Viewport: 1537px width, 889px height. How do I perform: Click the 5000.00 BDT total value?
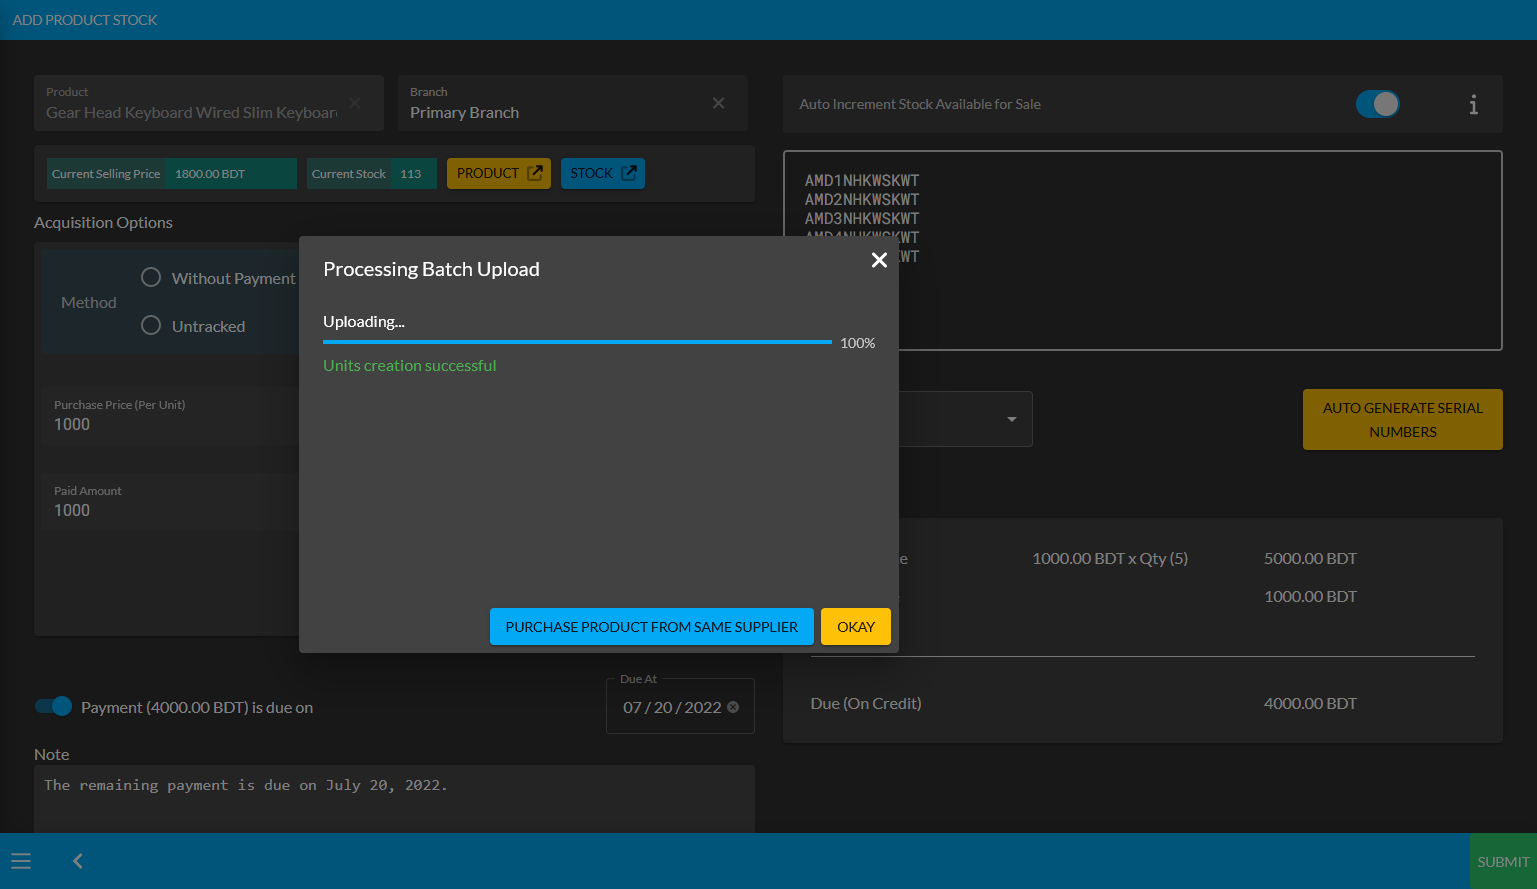coord(1310,559)
